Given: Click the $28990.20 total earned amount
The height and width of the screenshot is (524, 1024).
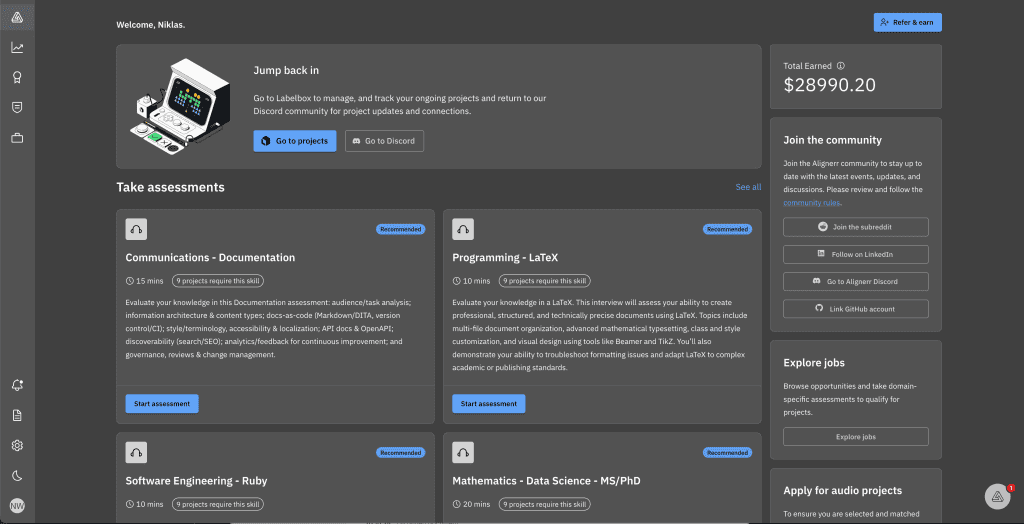Looking at the screenshot, I should 829,85.
